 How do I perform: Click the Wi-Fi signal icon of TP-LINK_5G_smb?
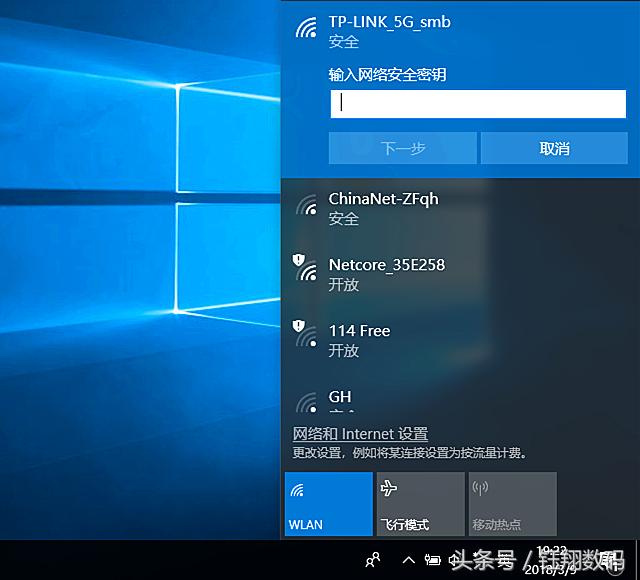pyautogui.click(x=306, y=28)
